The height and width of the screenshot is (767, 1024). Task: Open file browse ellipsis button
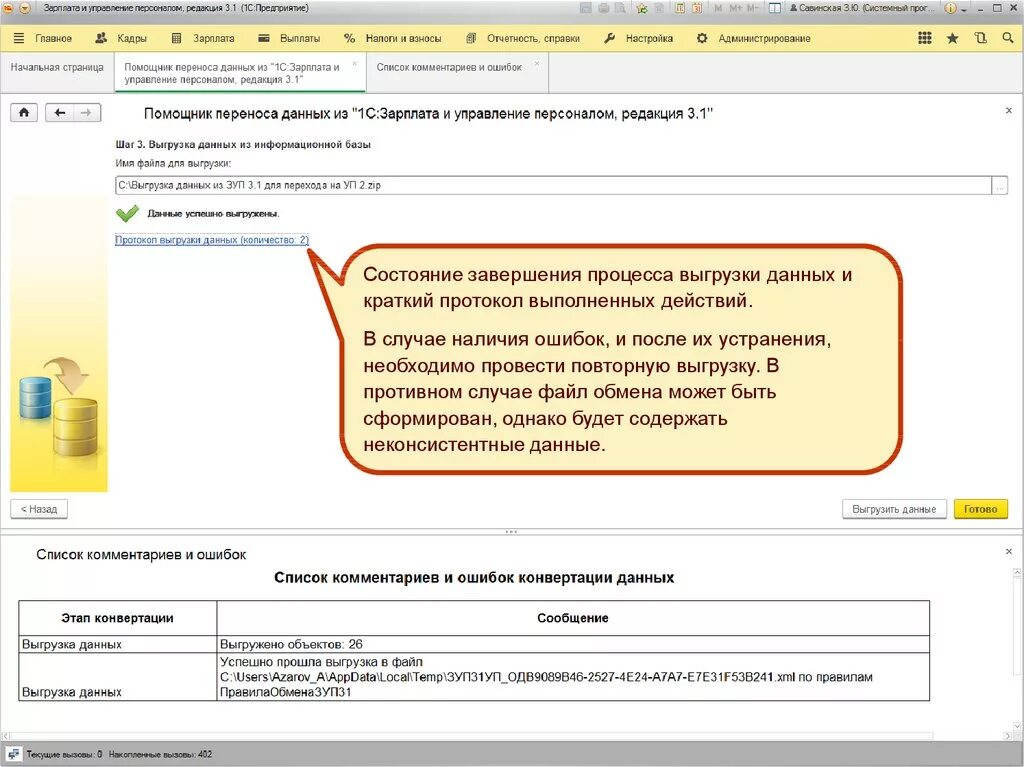[x=1000, y=186]
